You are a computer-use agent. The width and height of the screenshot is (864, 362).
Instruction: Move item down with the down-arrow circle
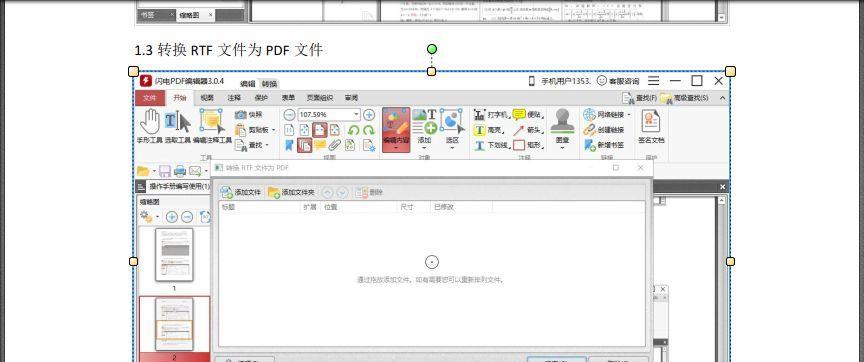tap(342, 192)
